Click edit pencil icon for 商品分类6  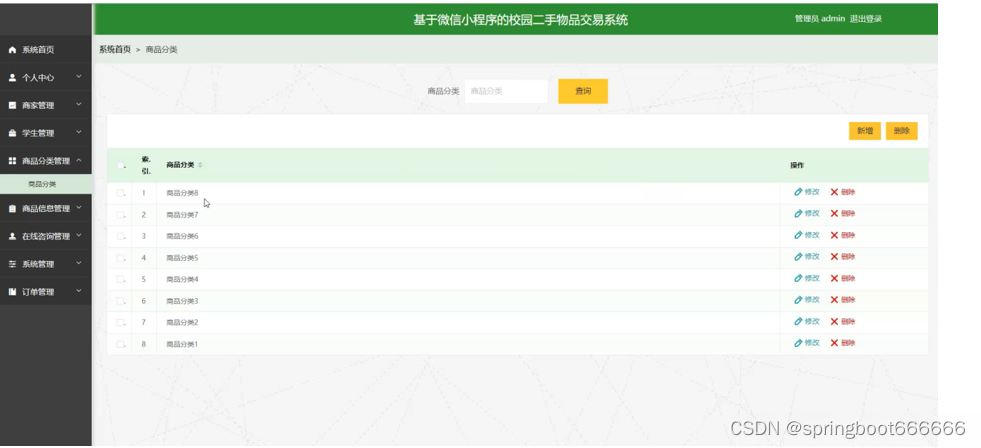pos(798,235)
